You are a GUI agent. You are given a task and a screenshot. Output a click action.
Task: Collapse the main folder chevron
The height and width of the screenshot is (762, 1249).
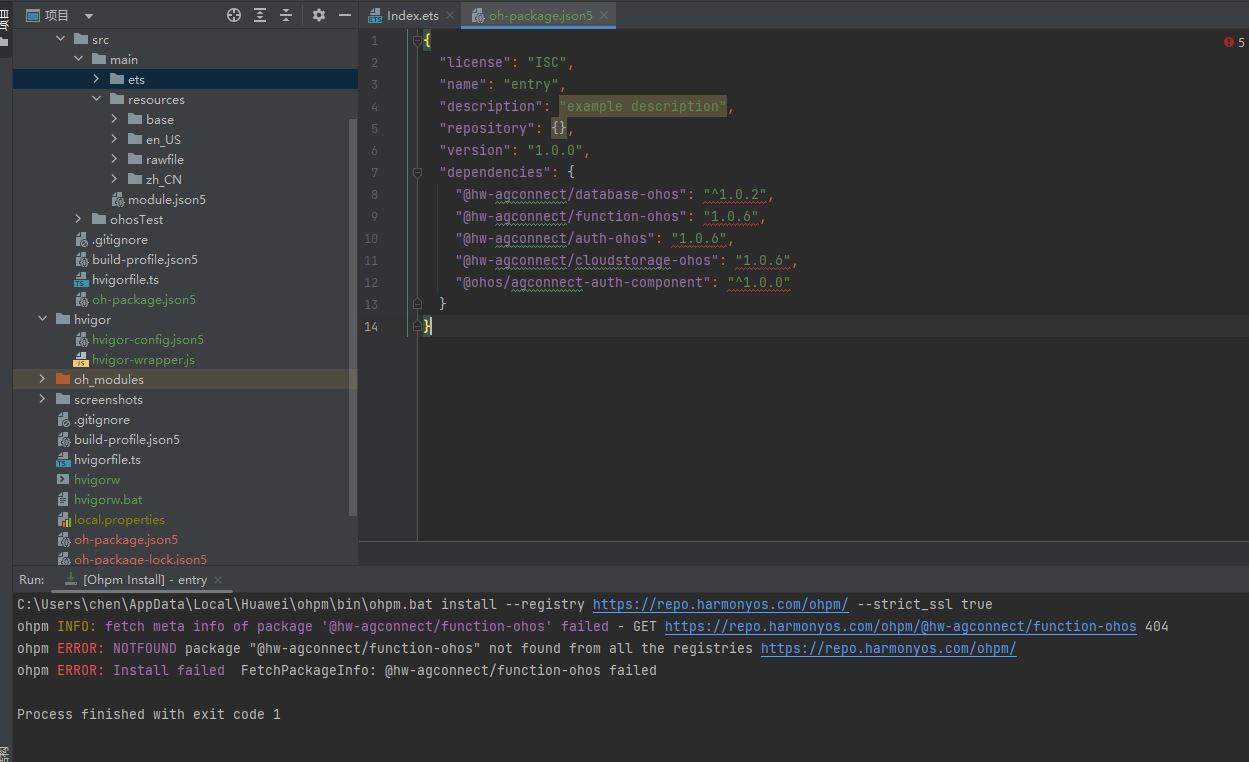[x=78, y=59]
